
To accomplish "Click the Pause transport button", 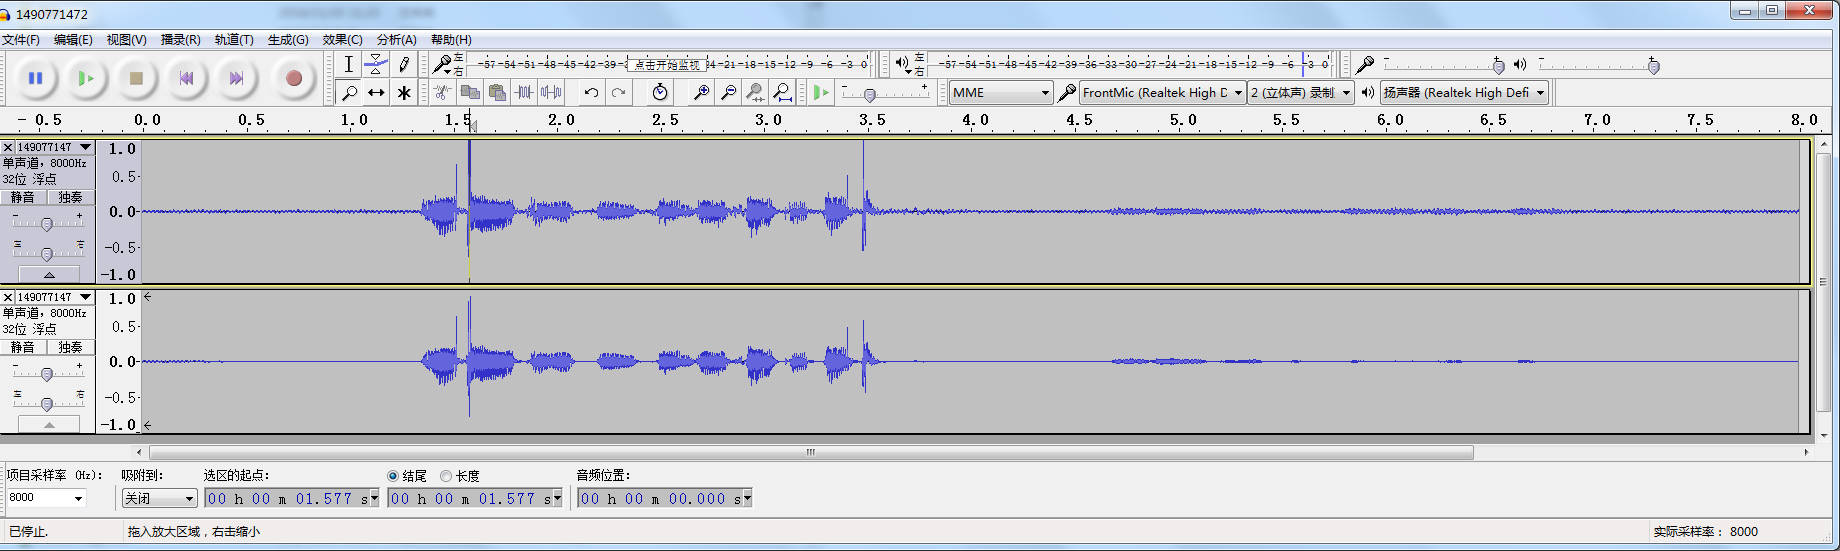I will coord(36,78).
